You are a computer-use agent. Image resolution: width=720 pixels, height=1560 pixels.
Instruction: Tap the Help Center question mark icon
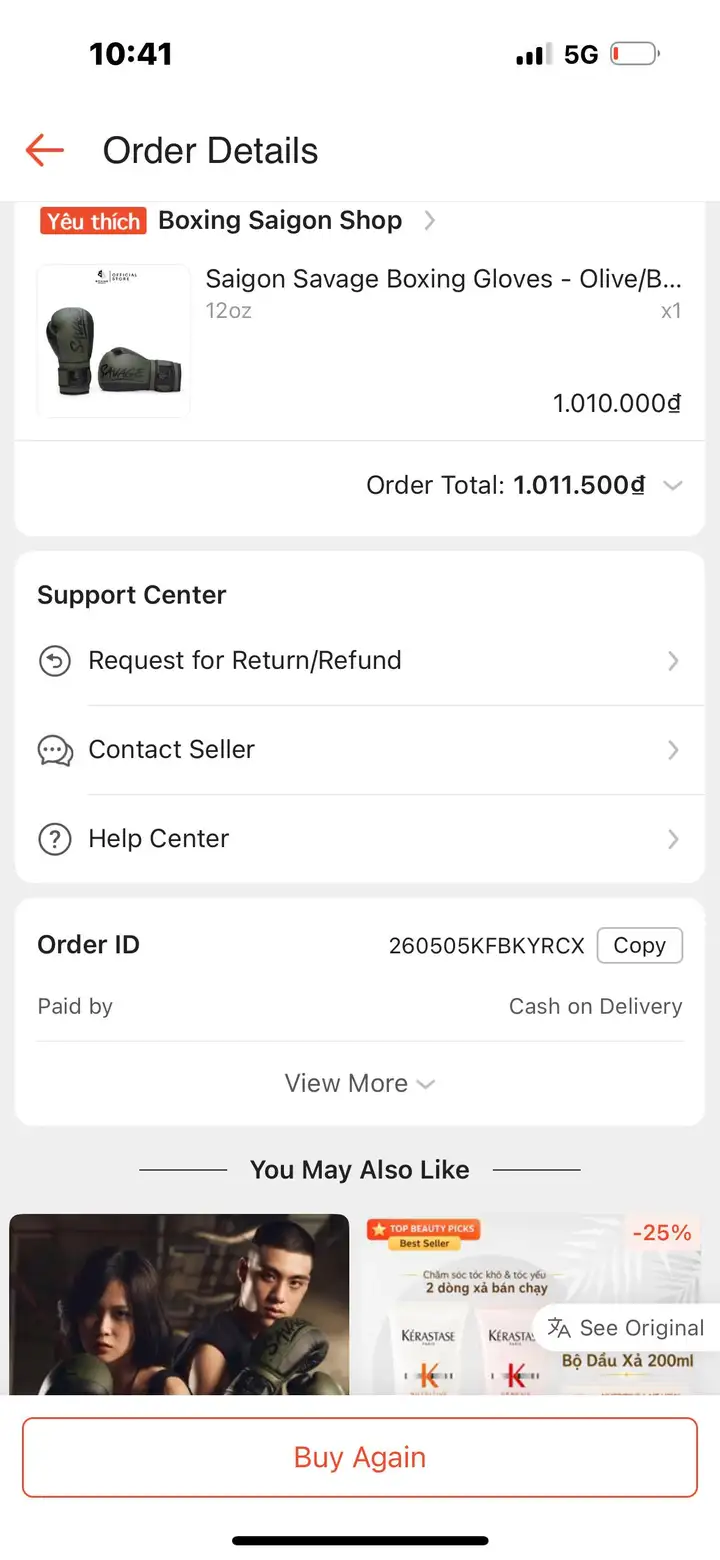click(54, 839)
